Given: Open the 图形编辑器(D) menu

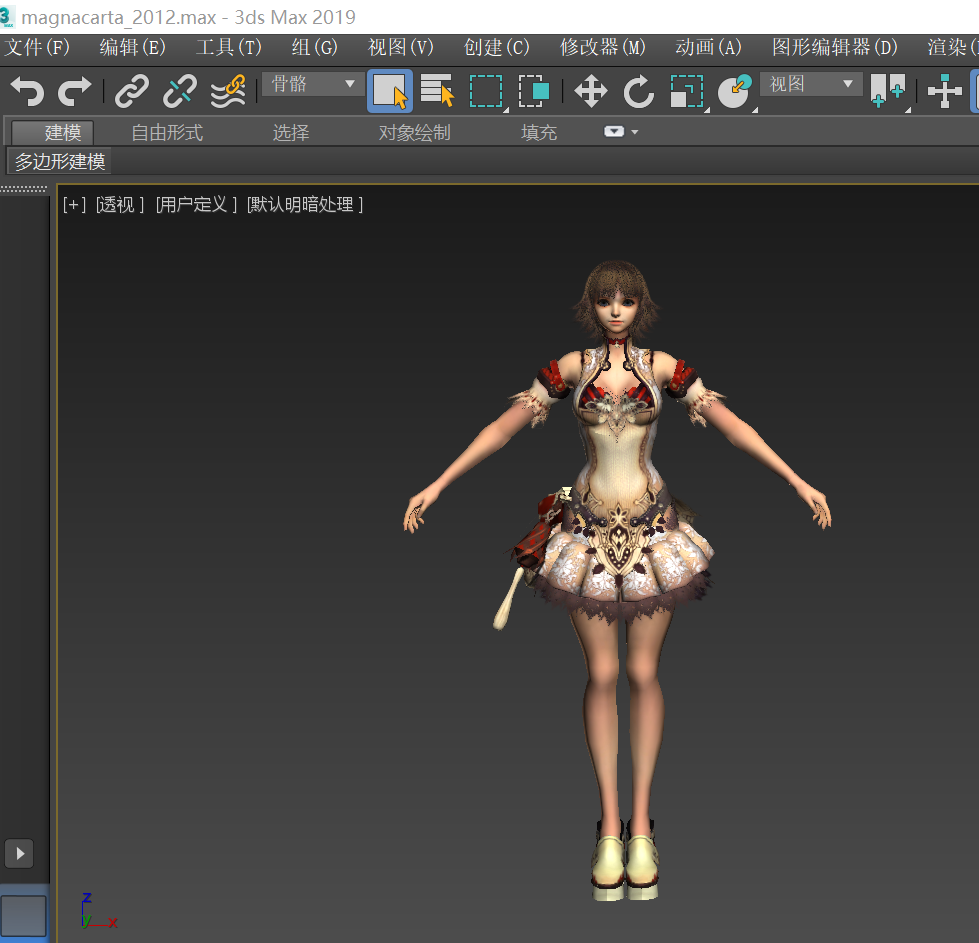Looking at the screenshot, I should click(x=835, y=47).
